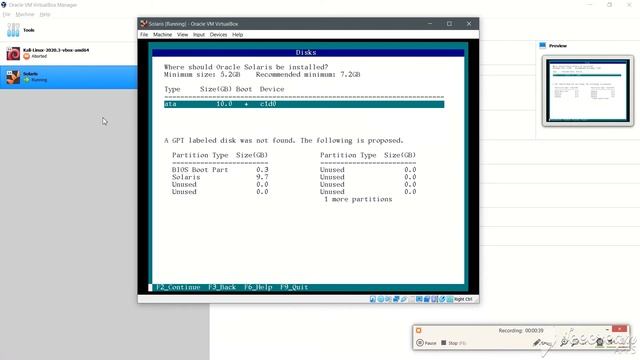
Task: Click F2_Continue in installer footer
Action: [178, 287]
